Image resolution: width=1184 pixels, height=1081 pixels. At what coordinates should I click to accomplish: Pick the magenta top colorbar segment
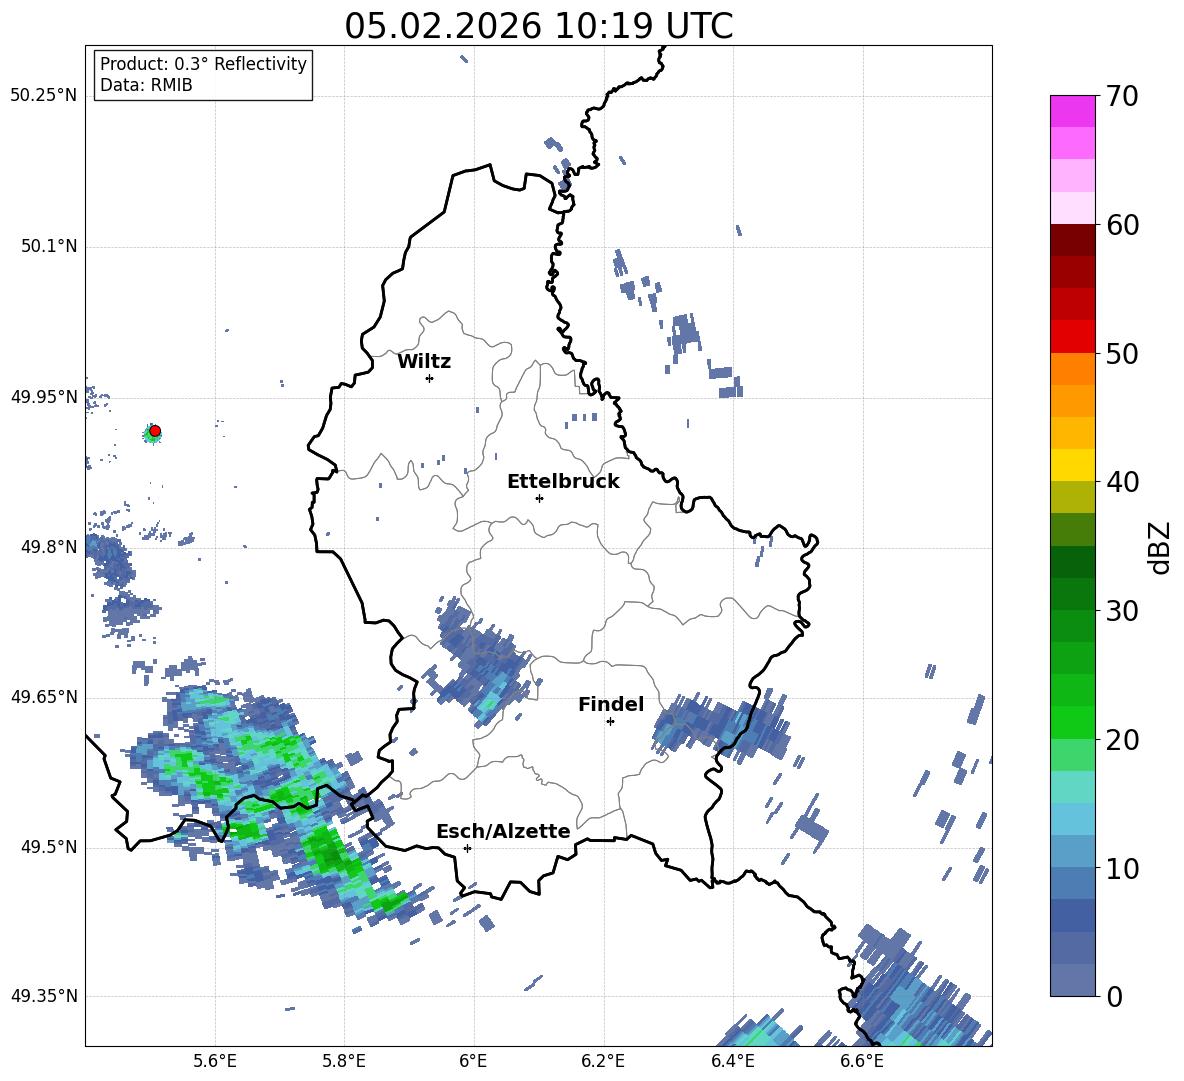(1072, 111)
